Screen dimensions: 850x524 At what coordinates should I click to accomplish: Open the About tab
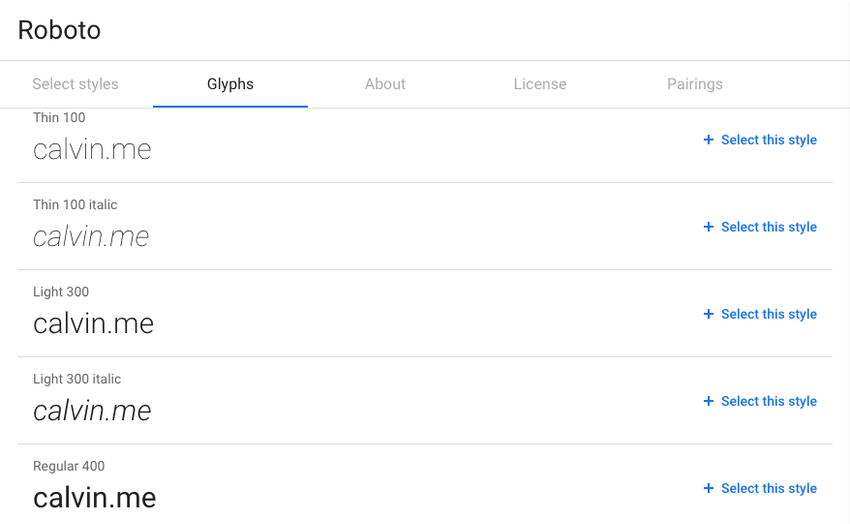click(385, 84)
